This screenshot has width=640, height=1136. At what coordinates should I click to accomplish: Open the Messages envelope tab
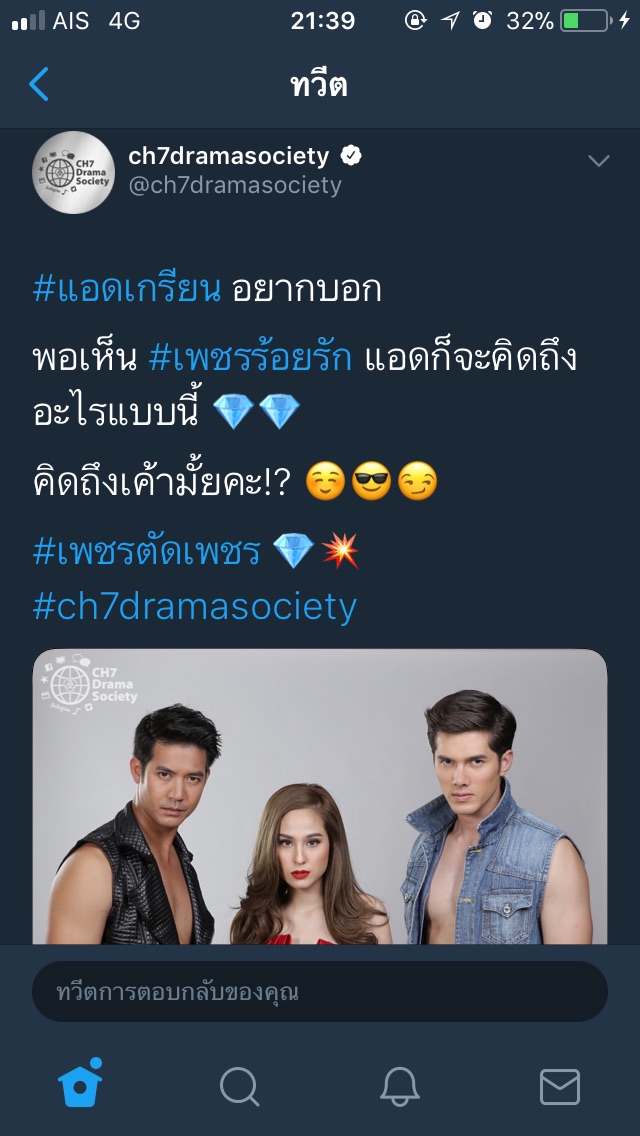(x=560, y=1087)
